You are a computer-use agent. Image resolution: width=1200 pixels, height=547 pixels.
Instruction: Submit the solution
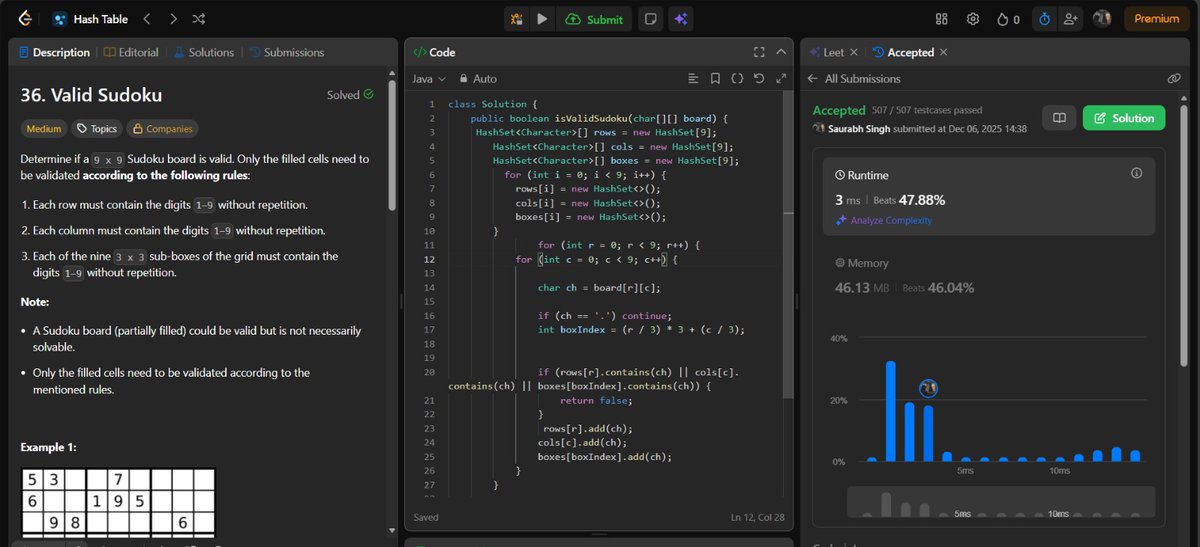point(595,18)
